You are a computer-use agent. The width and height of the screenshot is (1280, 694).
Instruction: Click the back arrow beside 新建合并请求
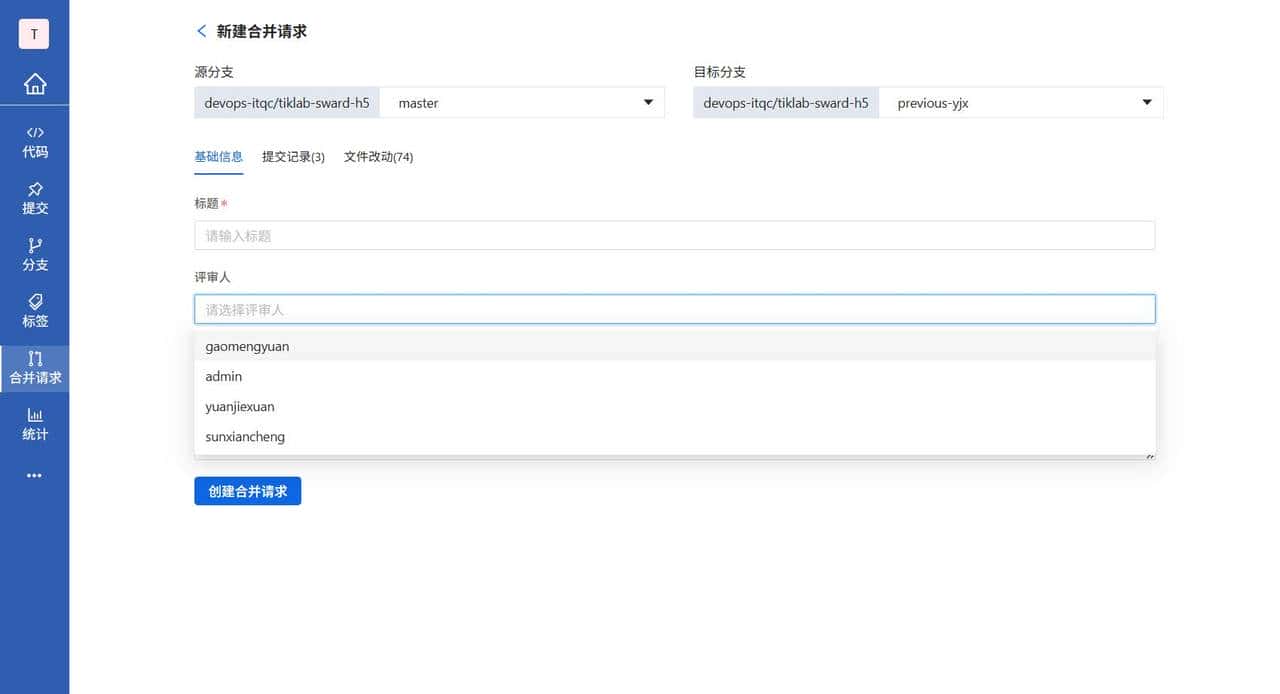pos(200,31)
